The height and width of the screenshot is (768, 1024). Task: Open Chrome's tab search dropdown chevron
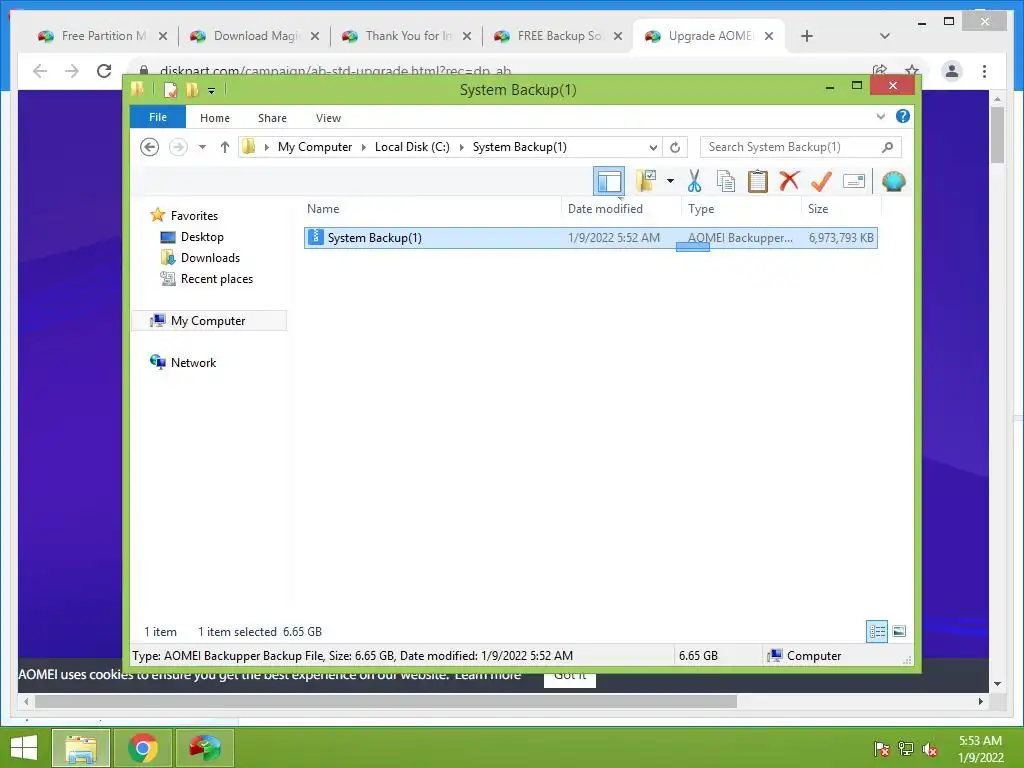(x=884, y=36)
